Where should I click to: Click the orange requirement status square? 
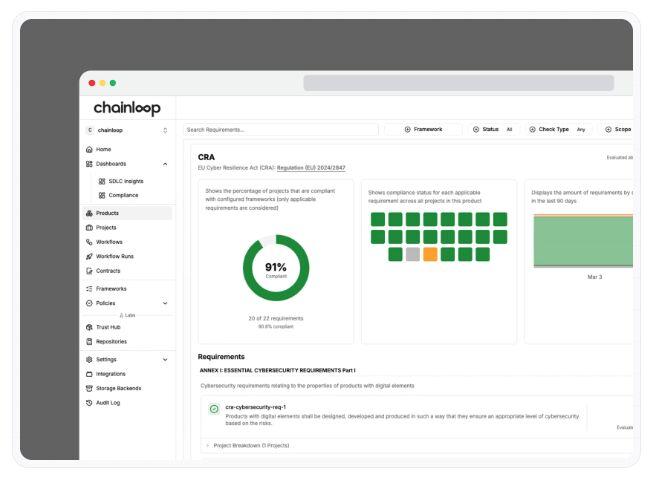click(430, 254)
